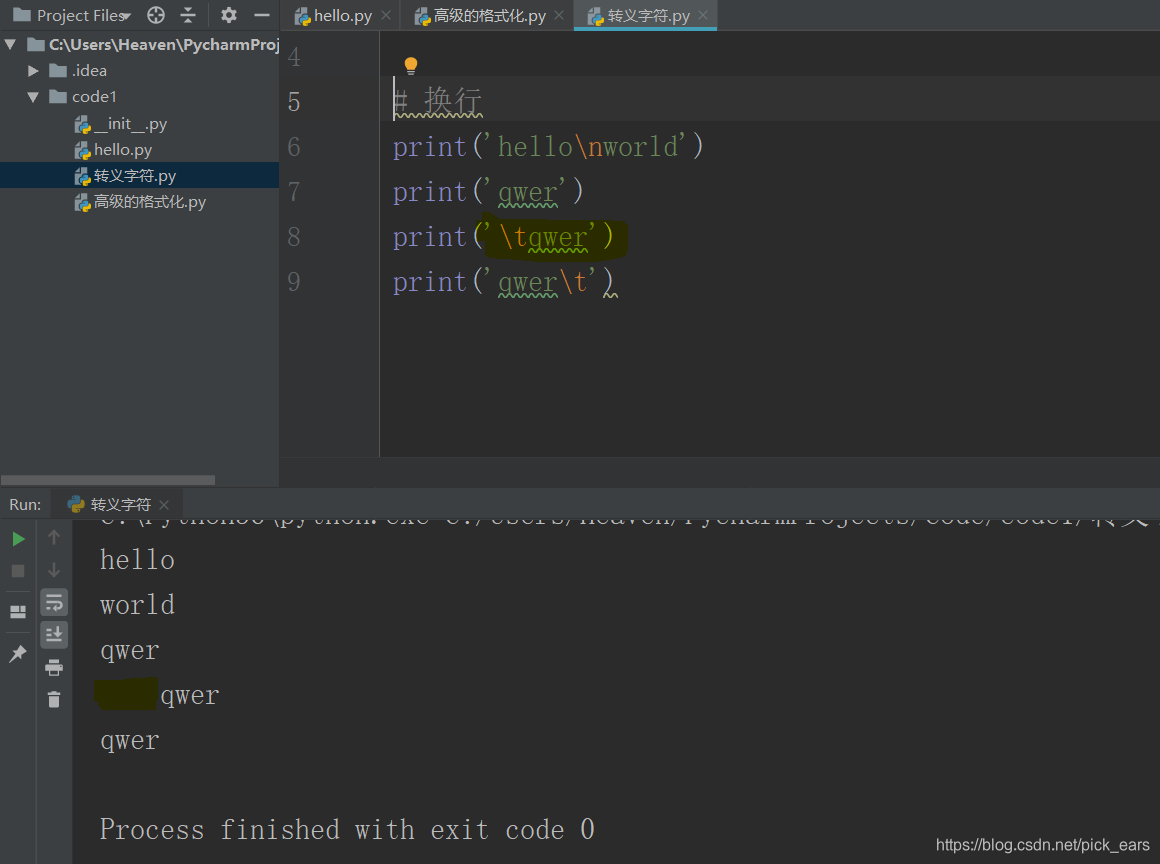1160x864 pixels.
Task: Click the comment '# 换行' on line 5
Action: pos(437,101)
